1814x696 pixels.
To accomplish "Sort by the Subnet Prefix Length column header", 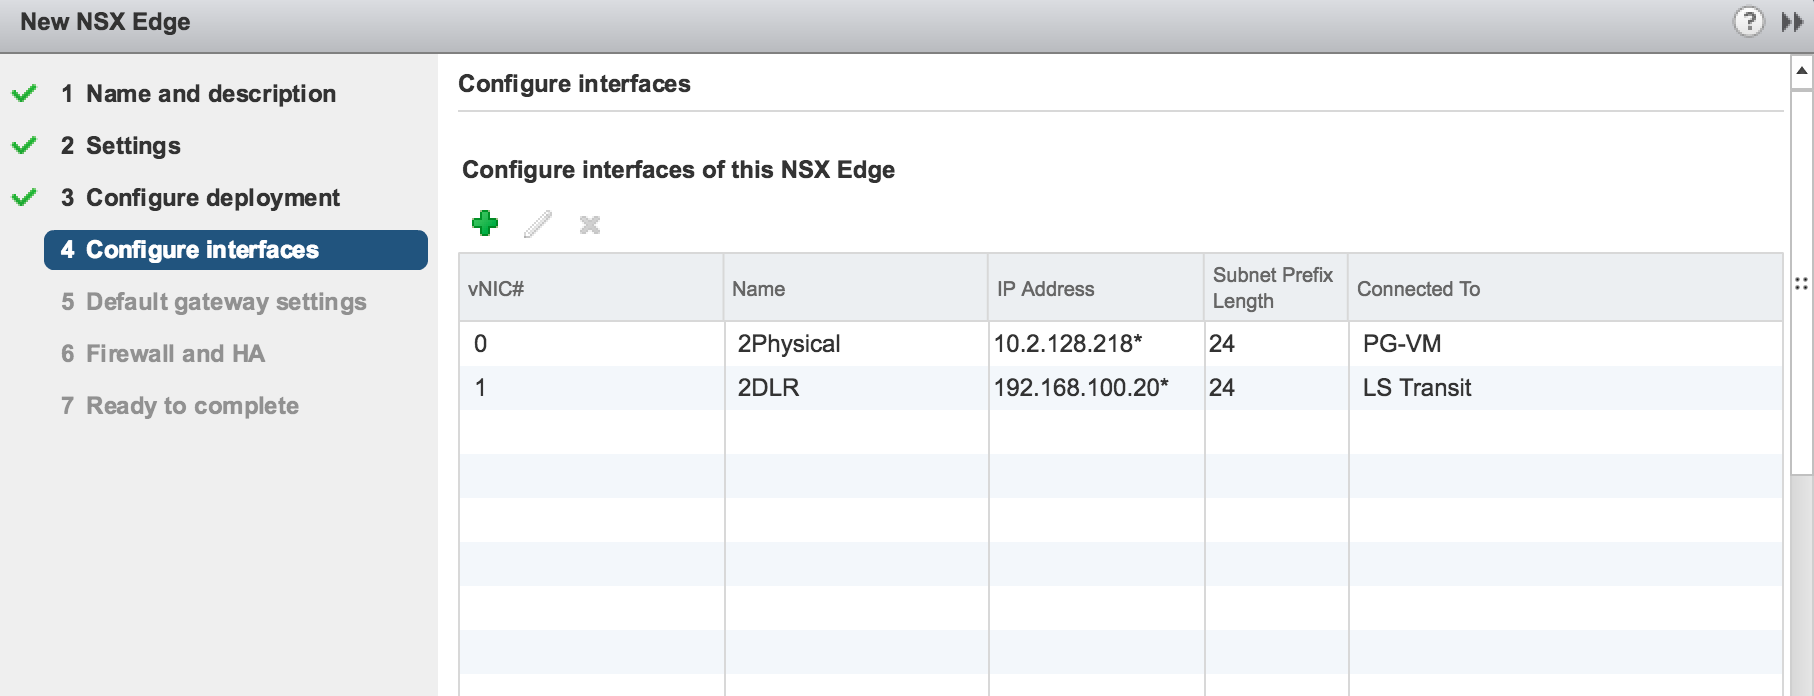I will click(x=1276, y=288).
